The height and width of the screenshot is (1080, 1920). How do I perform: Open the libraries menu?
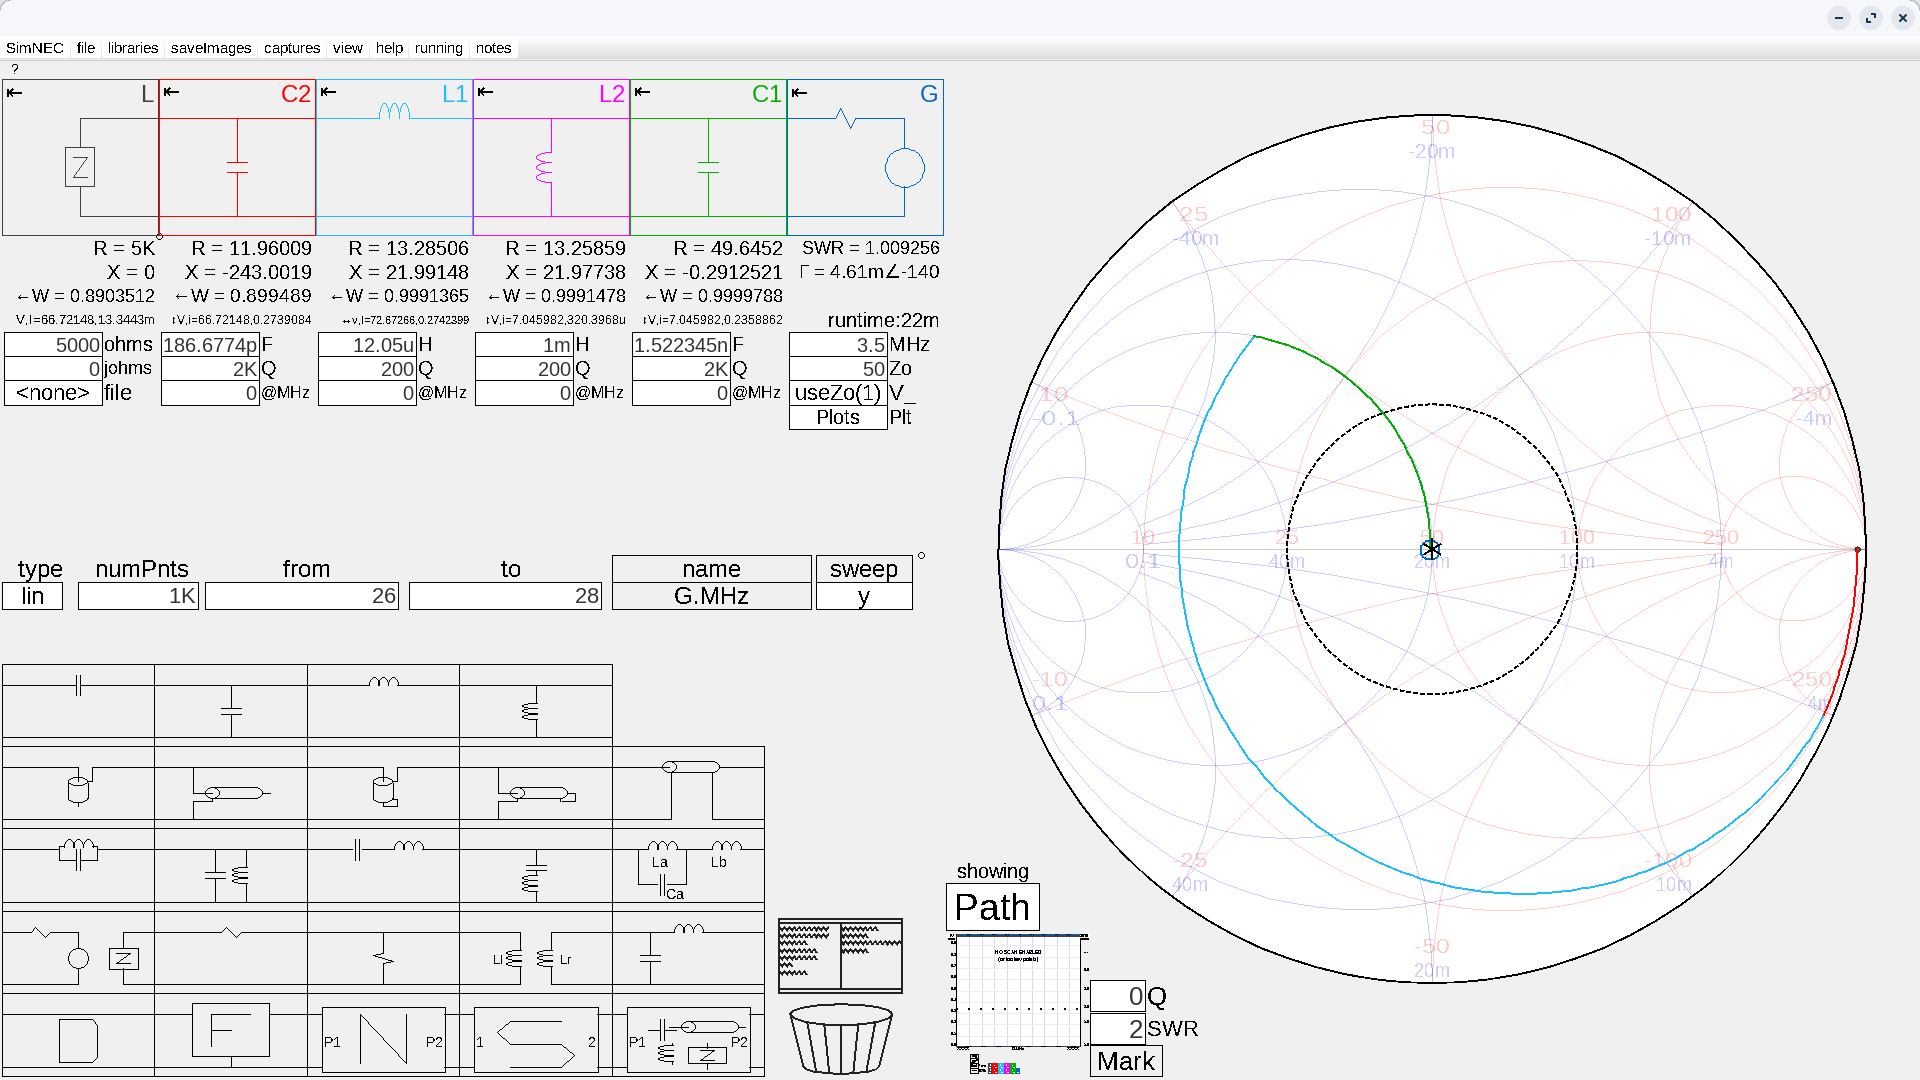click(133, 48)
